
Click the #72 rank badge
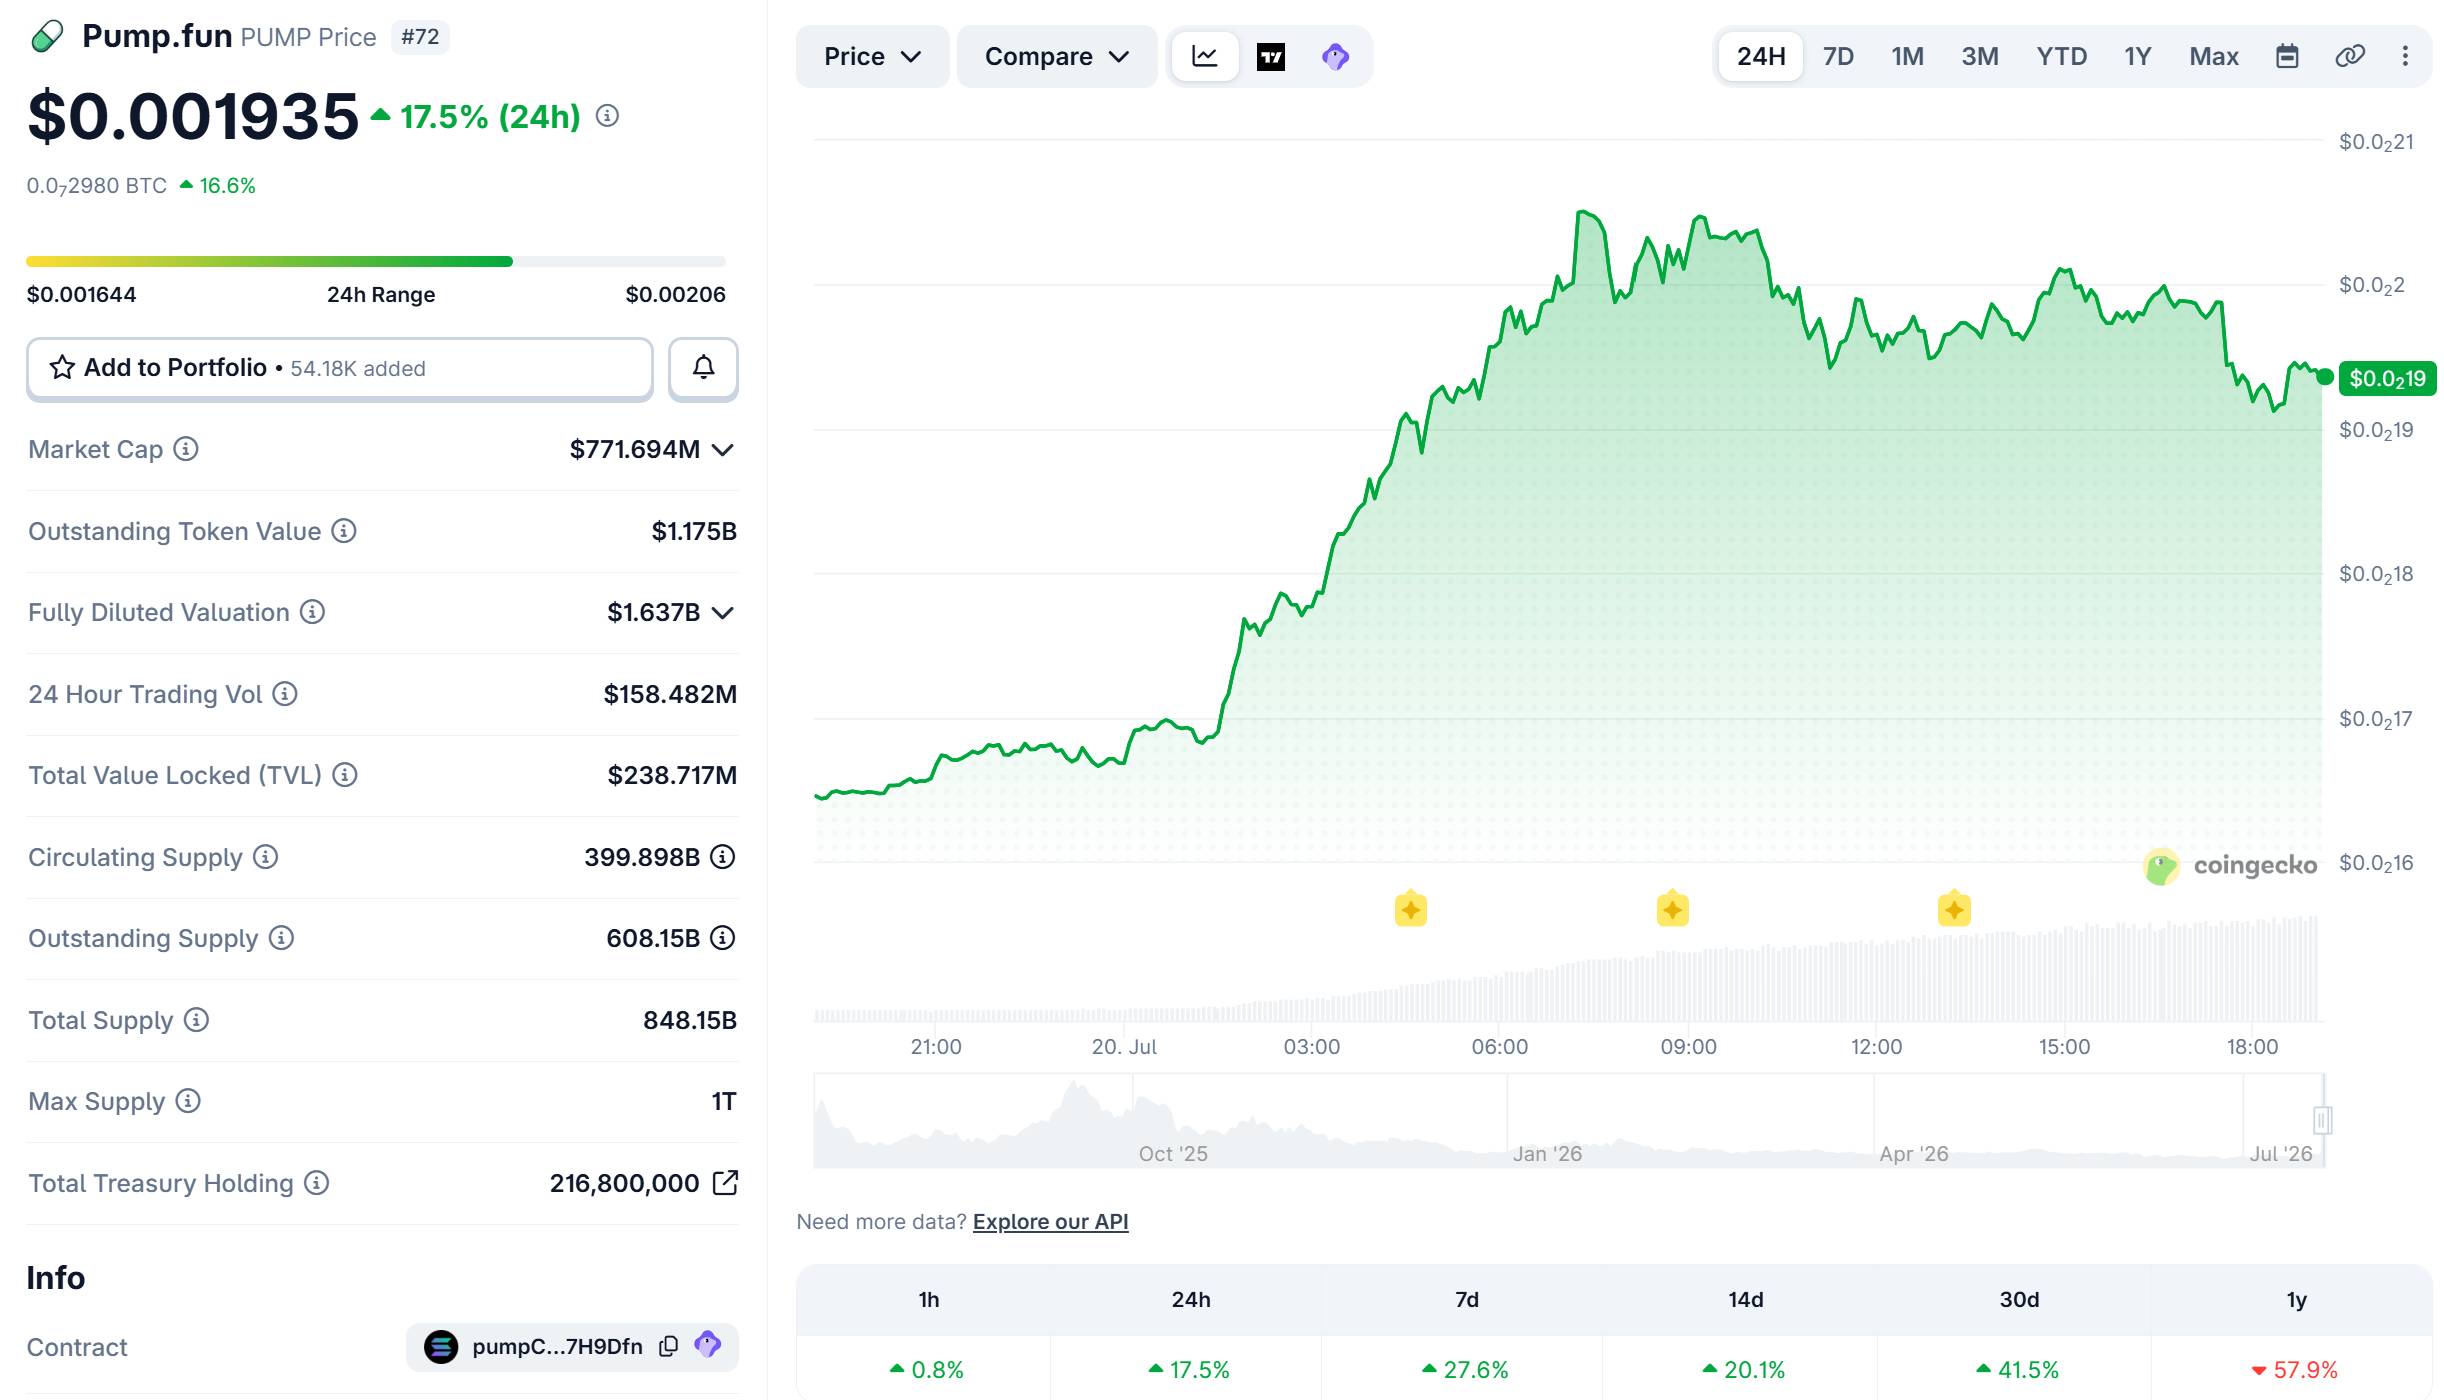[420, 37]
